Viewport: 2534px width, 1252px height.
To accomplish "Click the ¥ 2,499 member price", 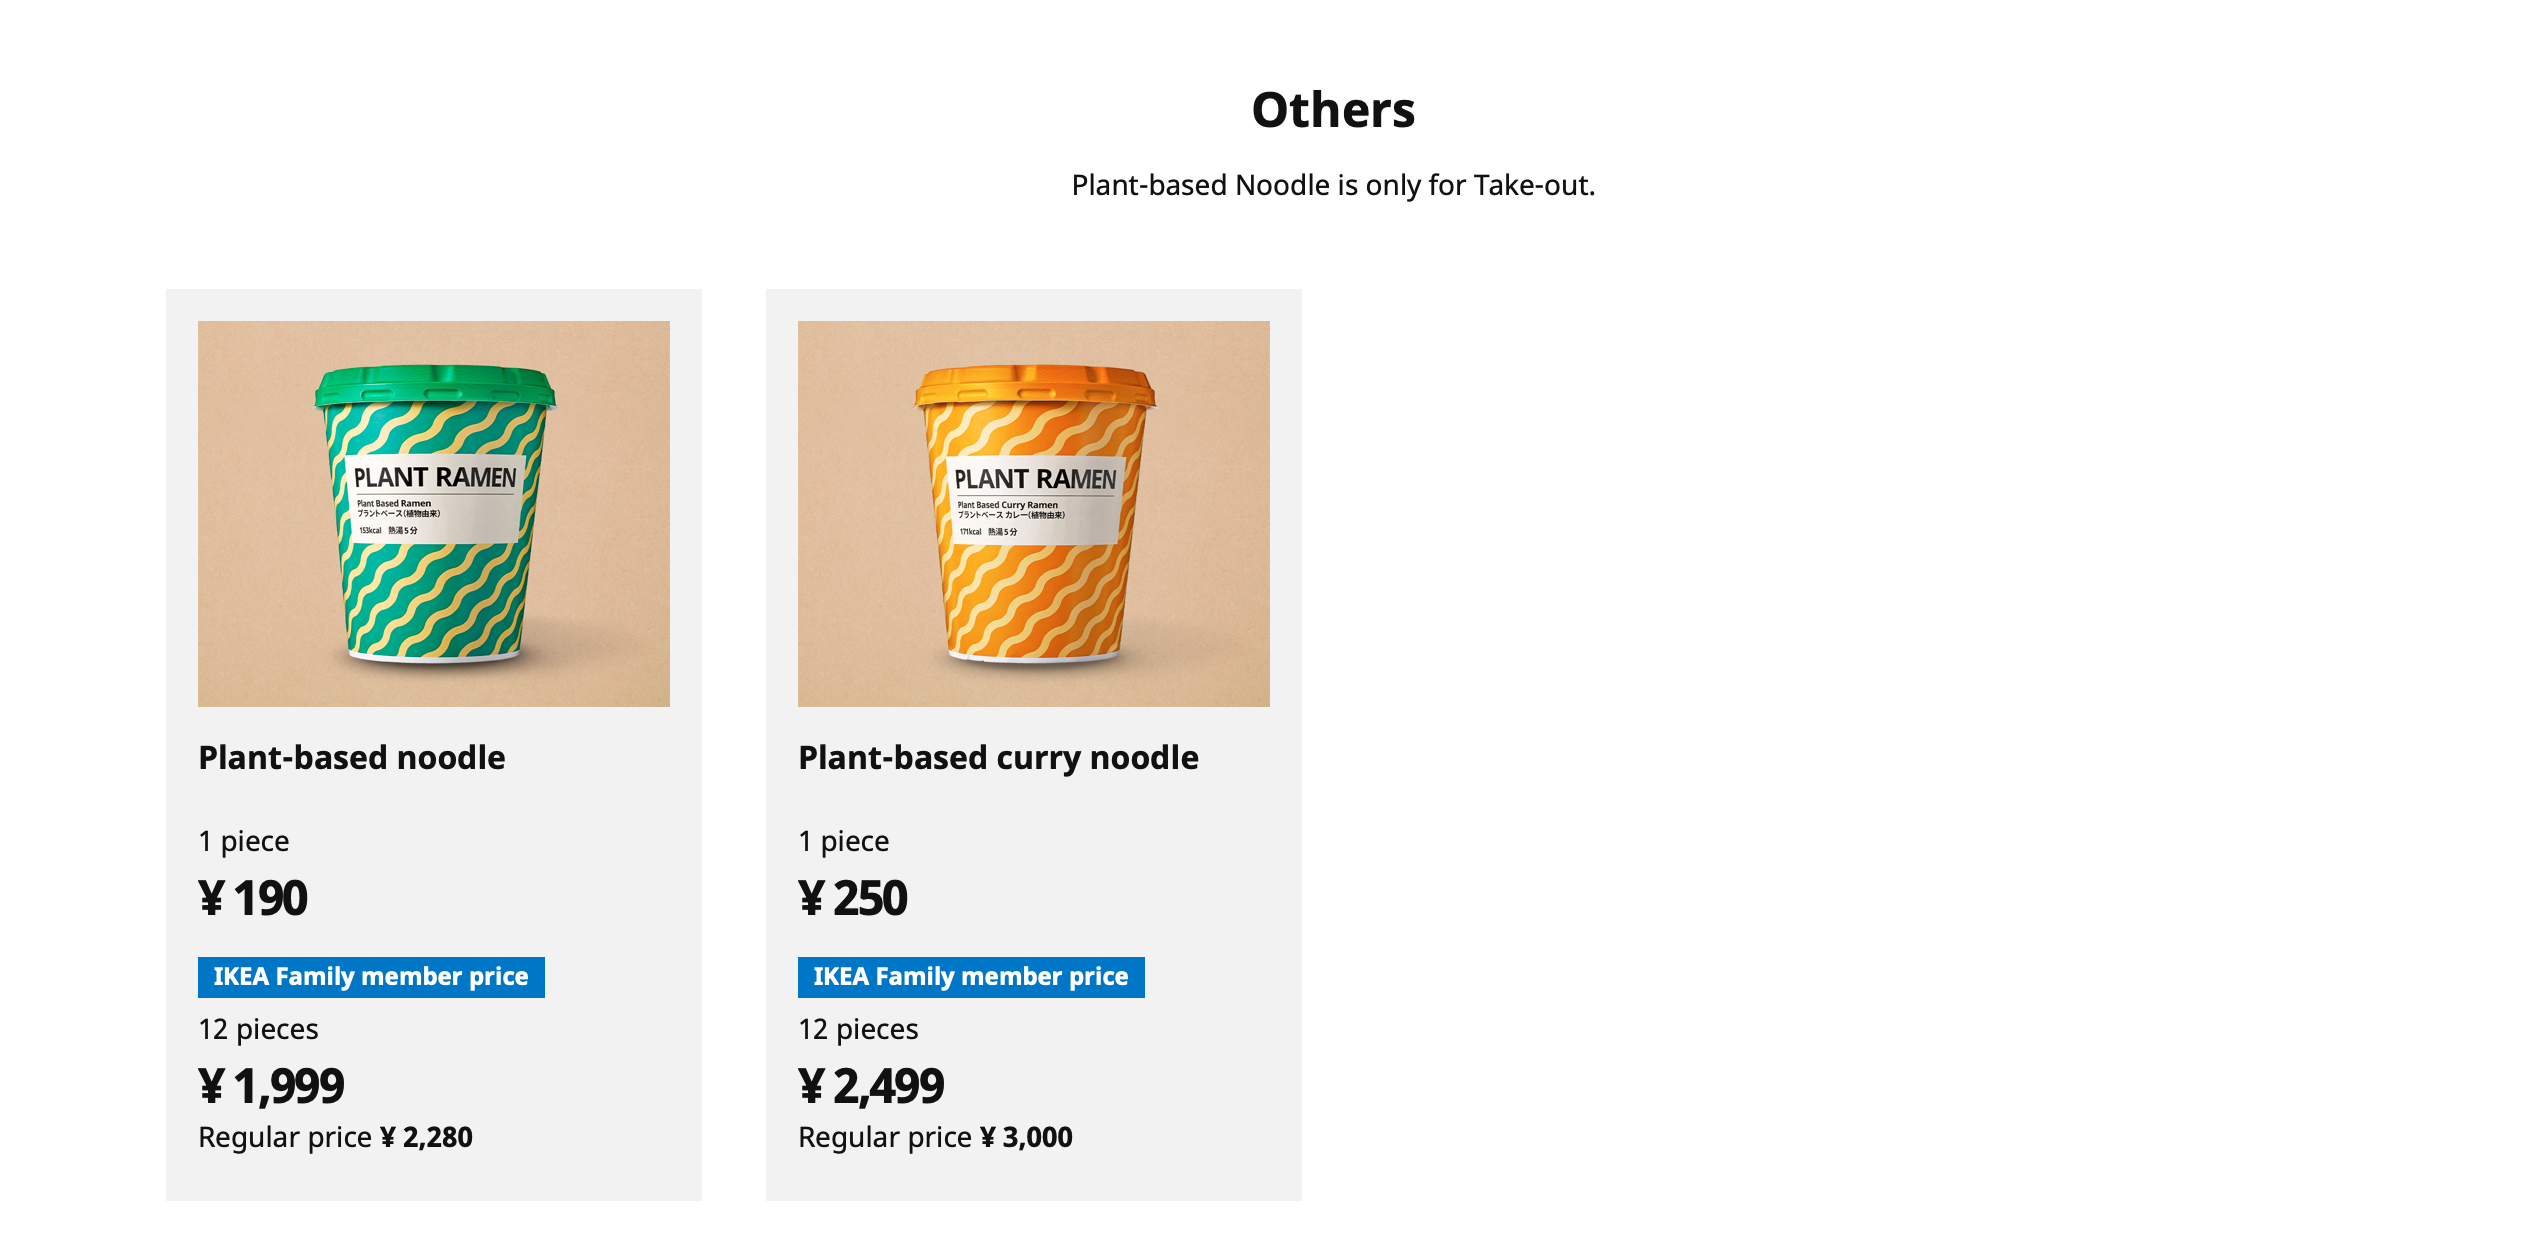I will pos(871,1086).
